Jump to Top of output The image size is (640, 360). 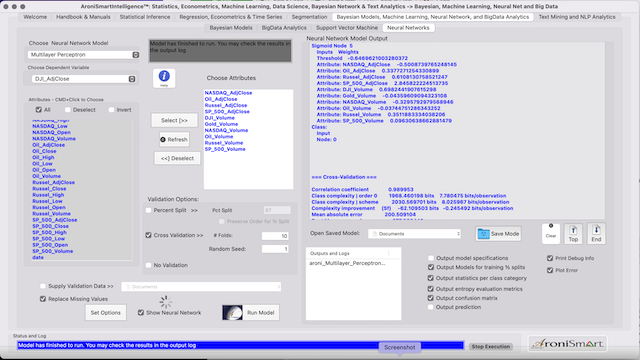tap(573, 233)
